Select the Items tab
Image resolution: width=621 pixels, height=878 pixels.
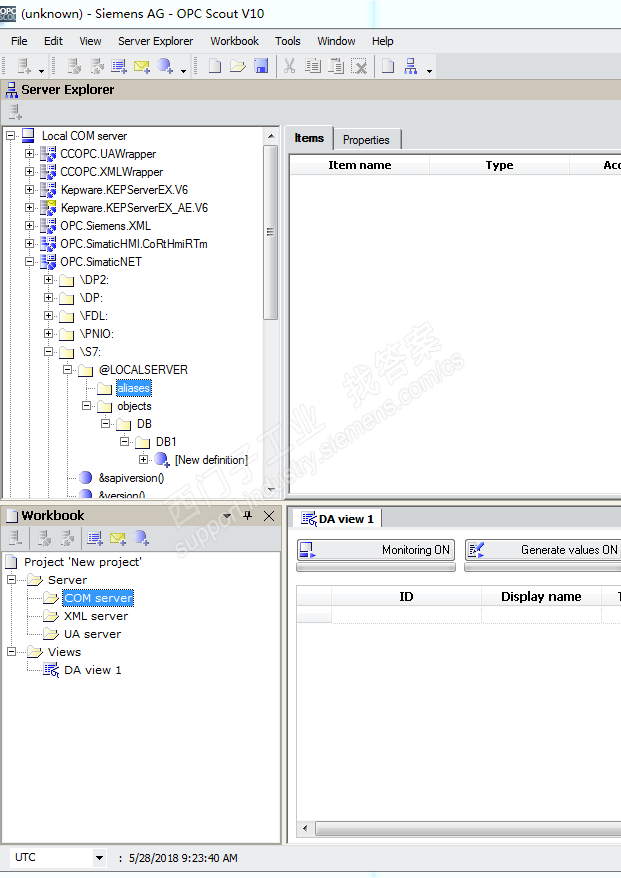tap(309, 138)
